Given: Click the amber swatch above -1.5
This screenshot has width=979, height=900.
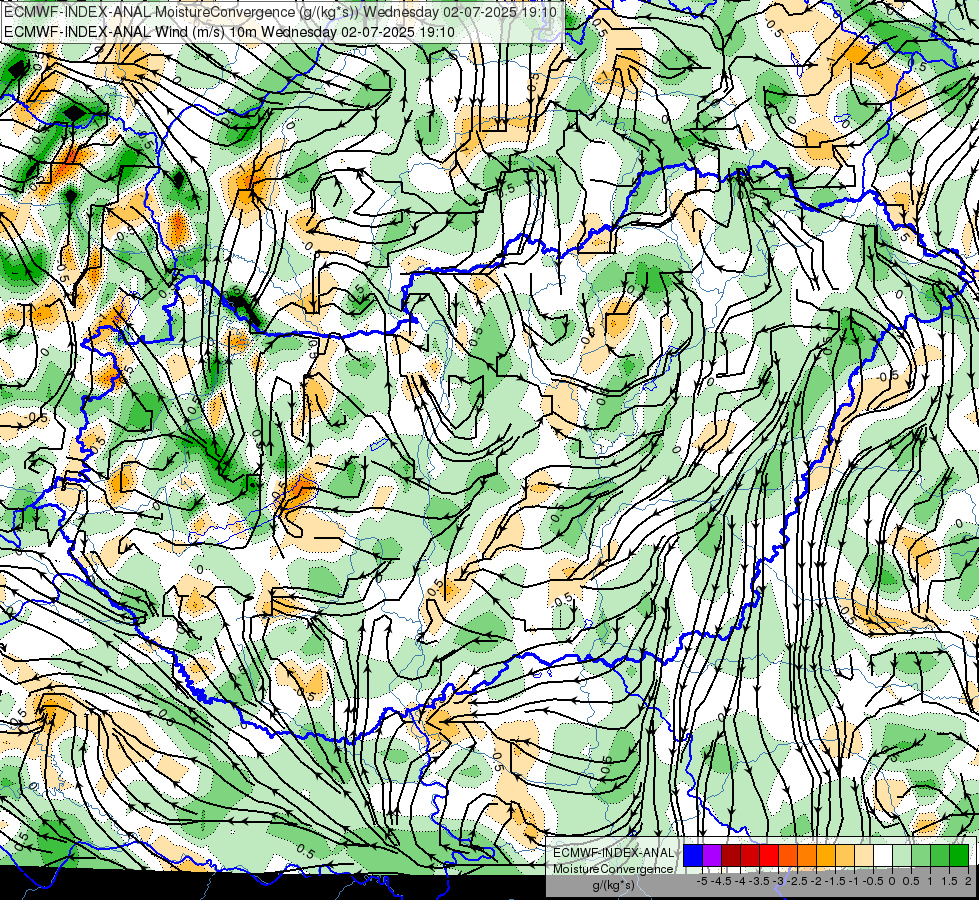Looking at the screenshot, I should 826,855.
